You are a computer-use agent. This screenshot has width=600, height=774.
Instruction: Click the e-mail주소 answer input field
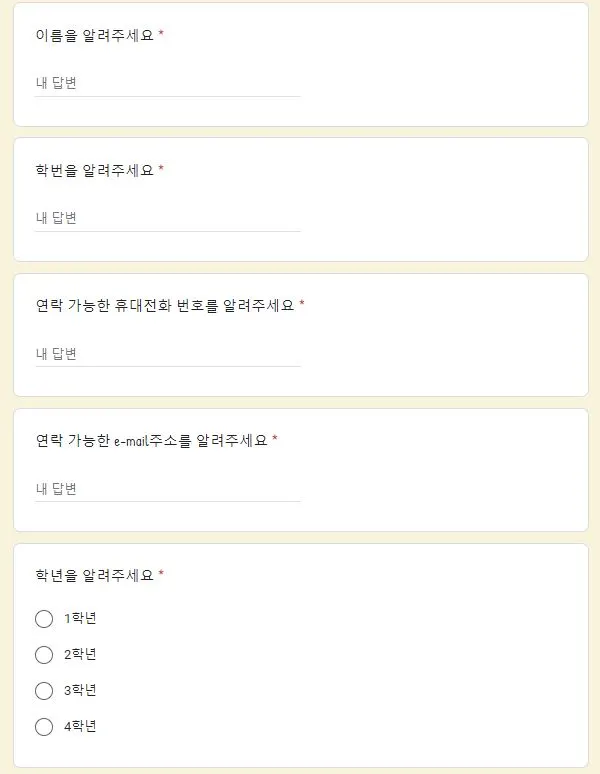[168, 489]
